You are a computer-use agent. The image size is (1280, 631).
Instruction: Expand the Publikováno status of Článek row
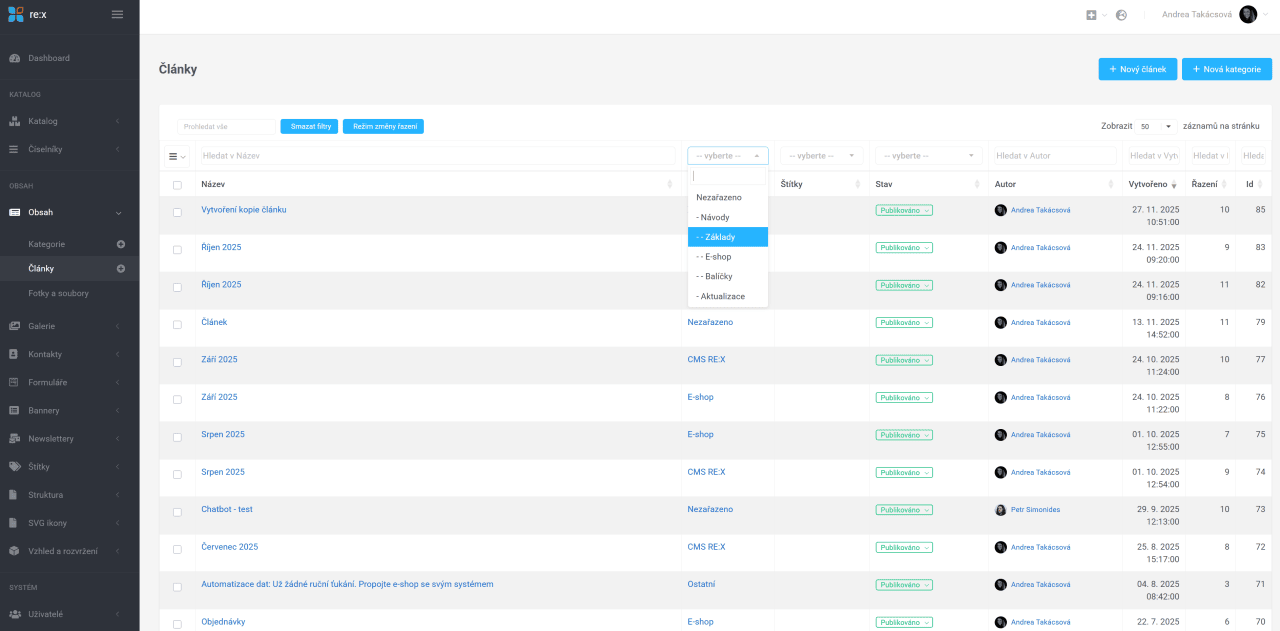pos(904,323)
